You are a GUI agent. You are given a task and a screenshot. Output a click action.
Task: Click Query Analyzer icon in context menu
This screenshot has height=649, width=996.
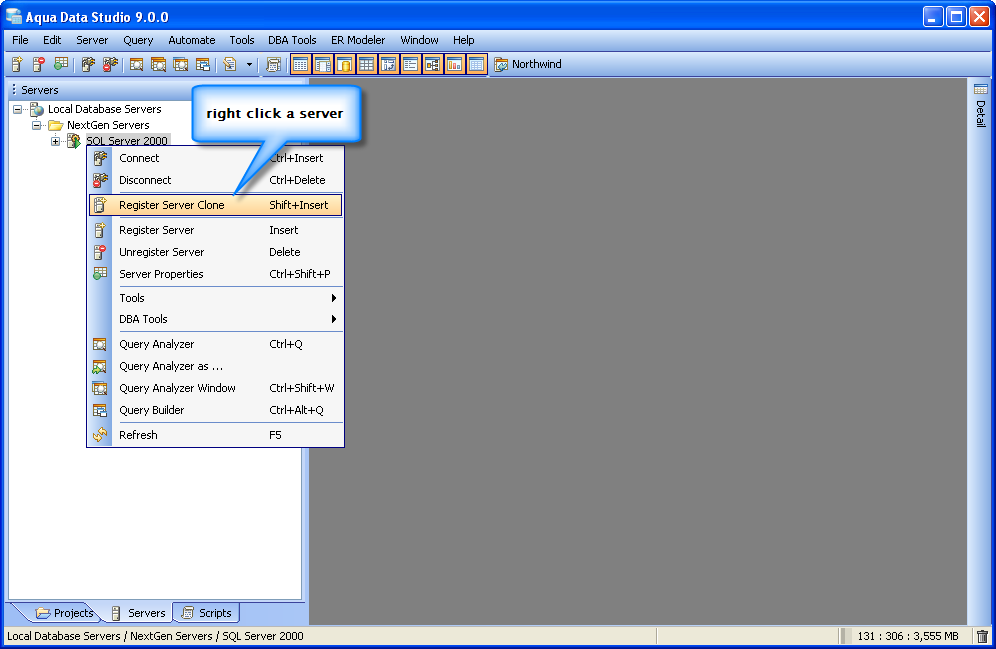tap(100, 344)
